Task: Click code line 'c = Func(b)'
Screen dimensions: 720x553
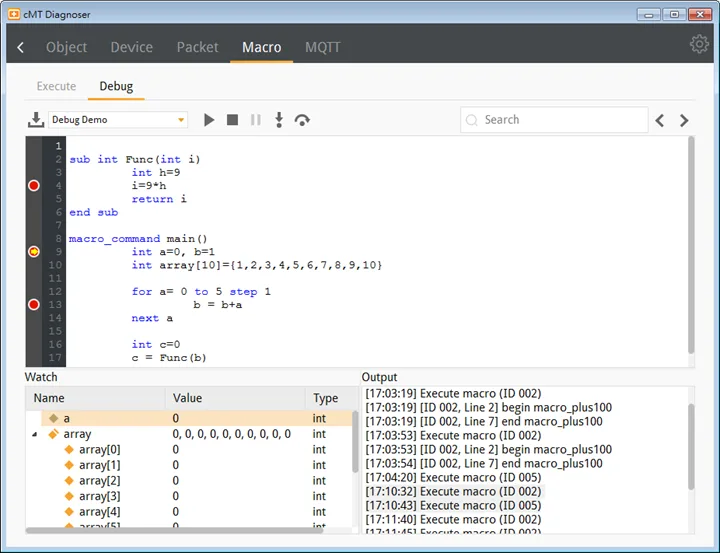Action: (x=169, y=358)
